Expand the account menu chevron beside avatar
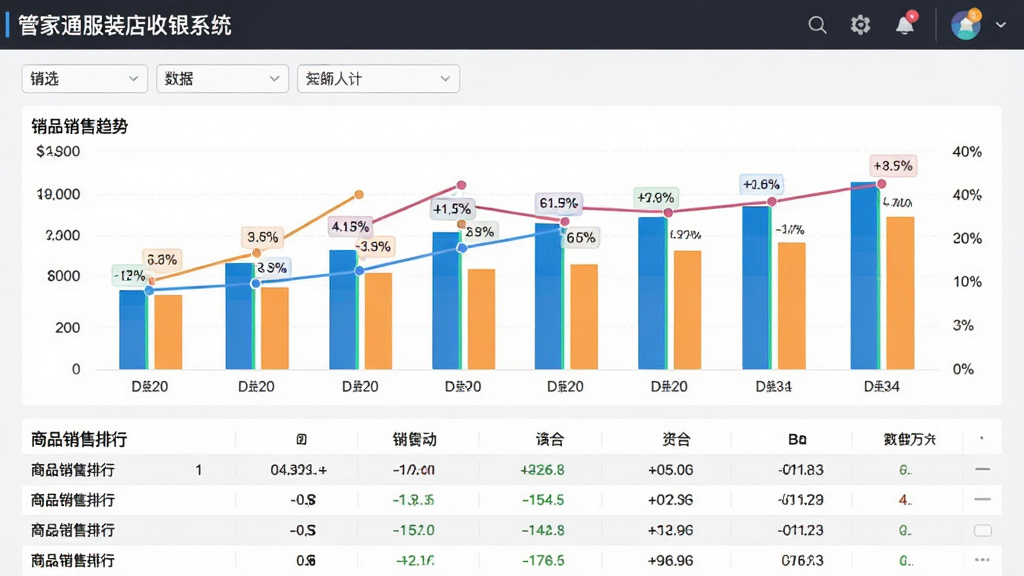 1000,25
